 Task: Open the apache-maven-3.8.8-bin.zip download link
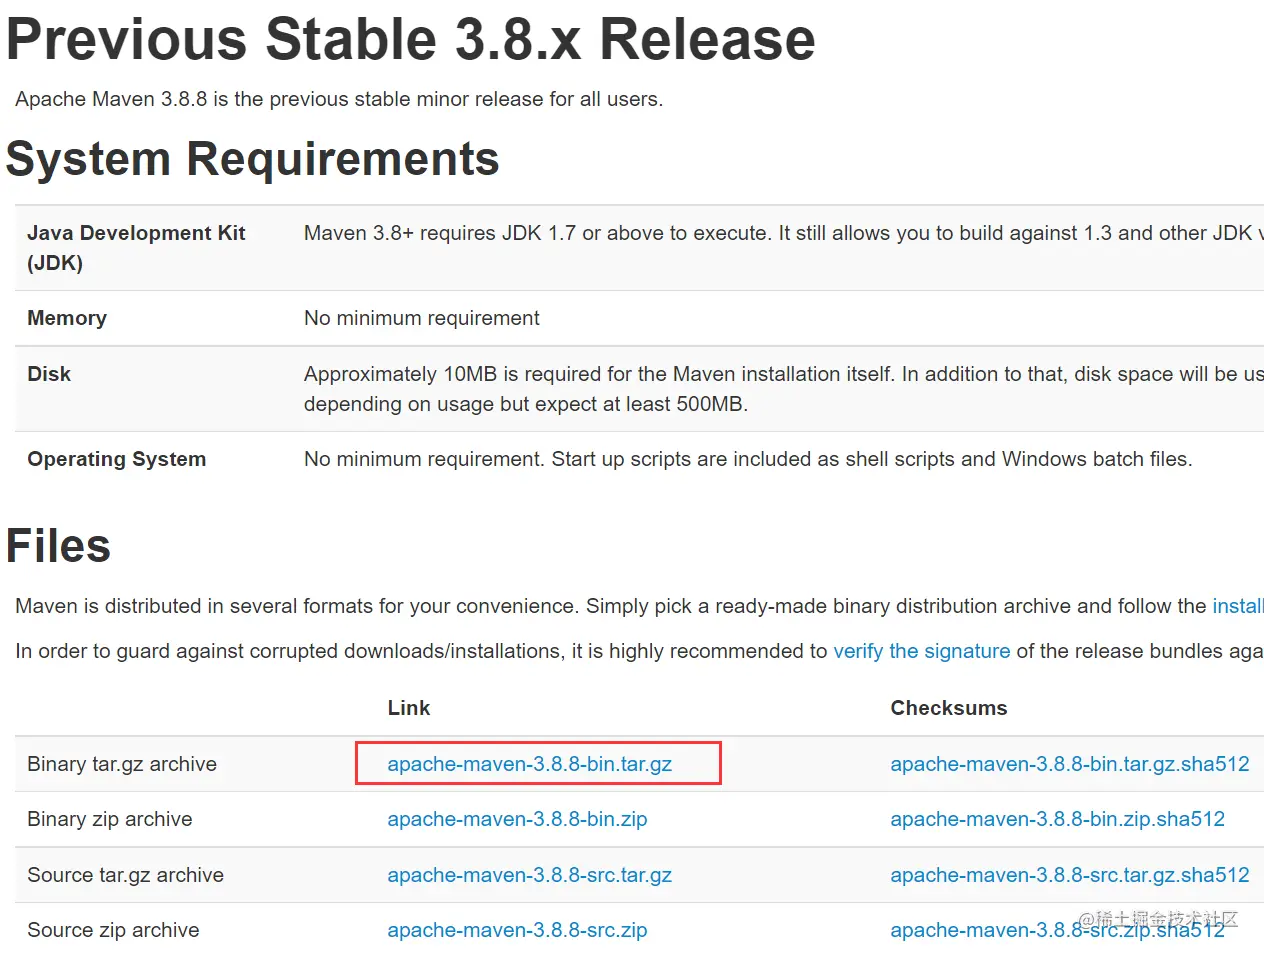(517, 819)
